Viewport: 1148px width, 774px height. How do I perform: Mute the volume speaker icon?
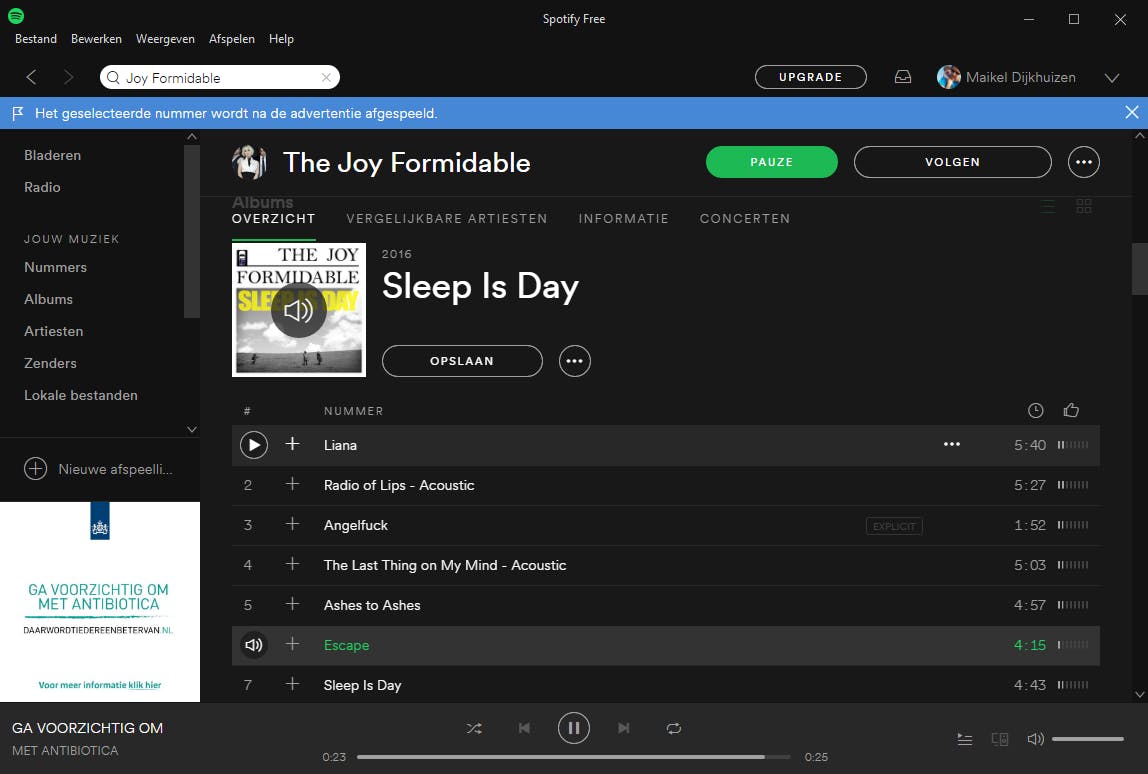[x=1035, y=740]
